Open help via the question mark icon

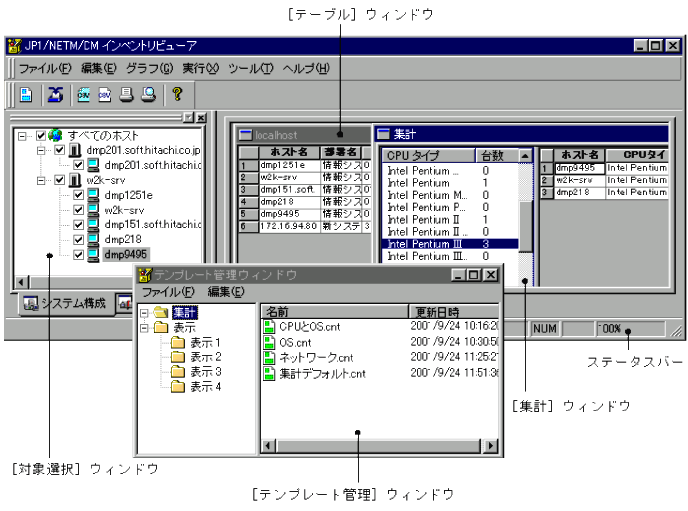(177, 94)
